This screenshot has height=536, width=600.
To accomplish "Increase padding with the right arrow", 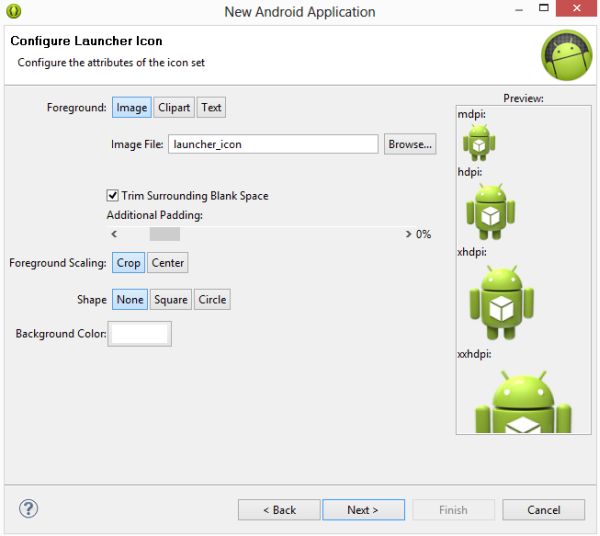I will click(408, 234).
